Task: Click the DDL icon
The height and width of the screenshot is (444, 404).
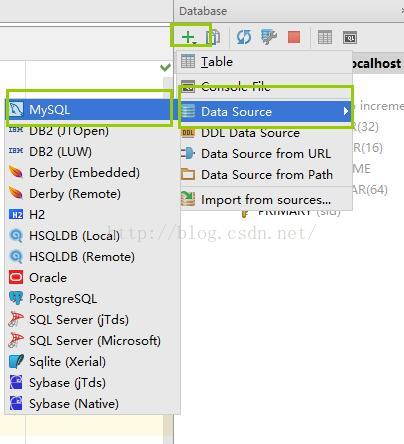Action: (x=188, y=133)
